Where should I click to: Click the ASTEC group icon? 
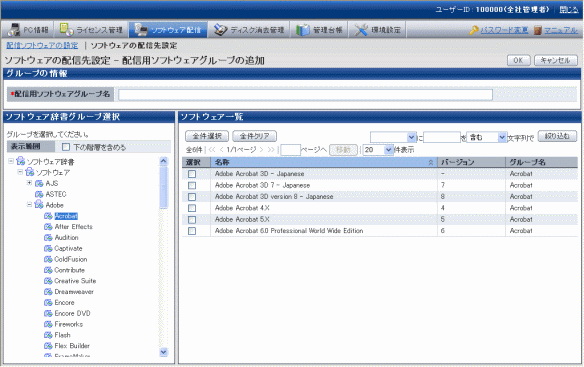[x=39, y=194]
